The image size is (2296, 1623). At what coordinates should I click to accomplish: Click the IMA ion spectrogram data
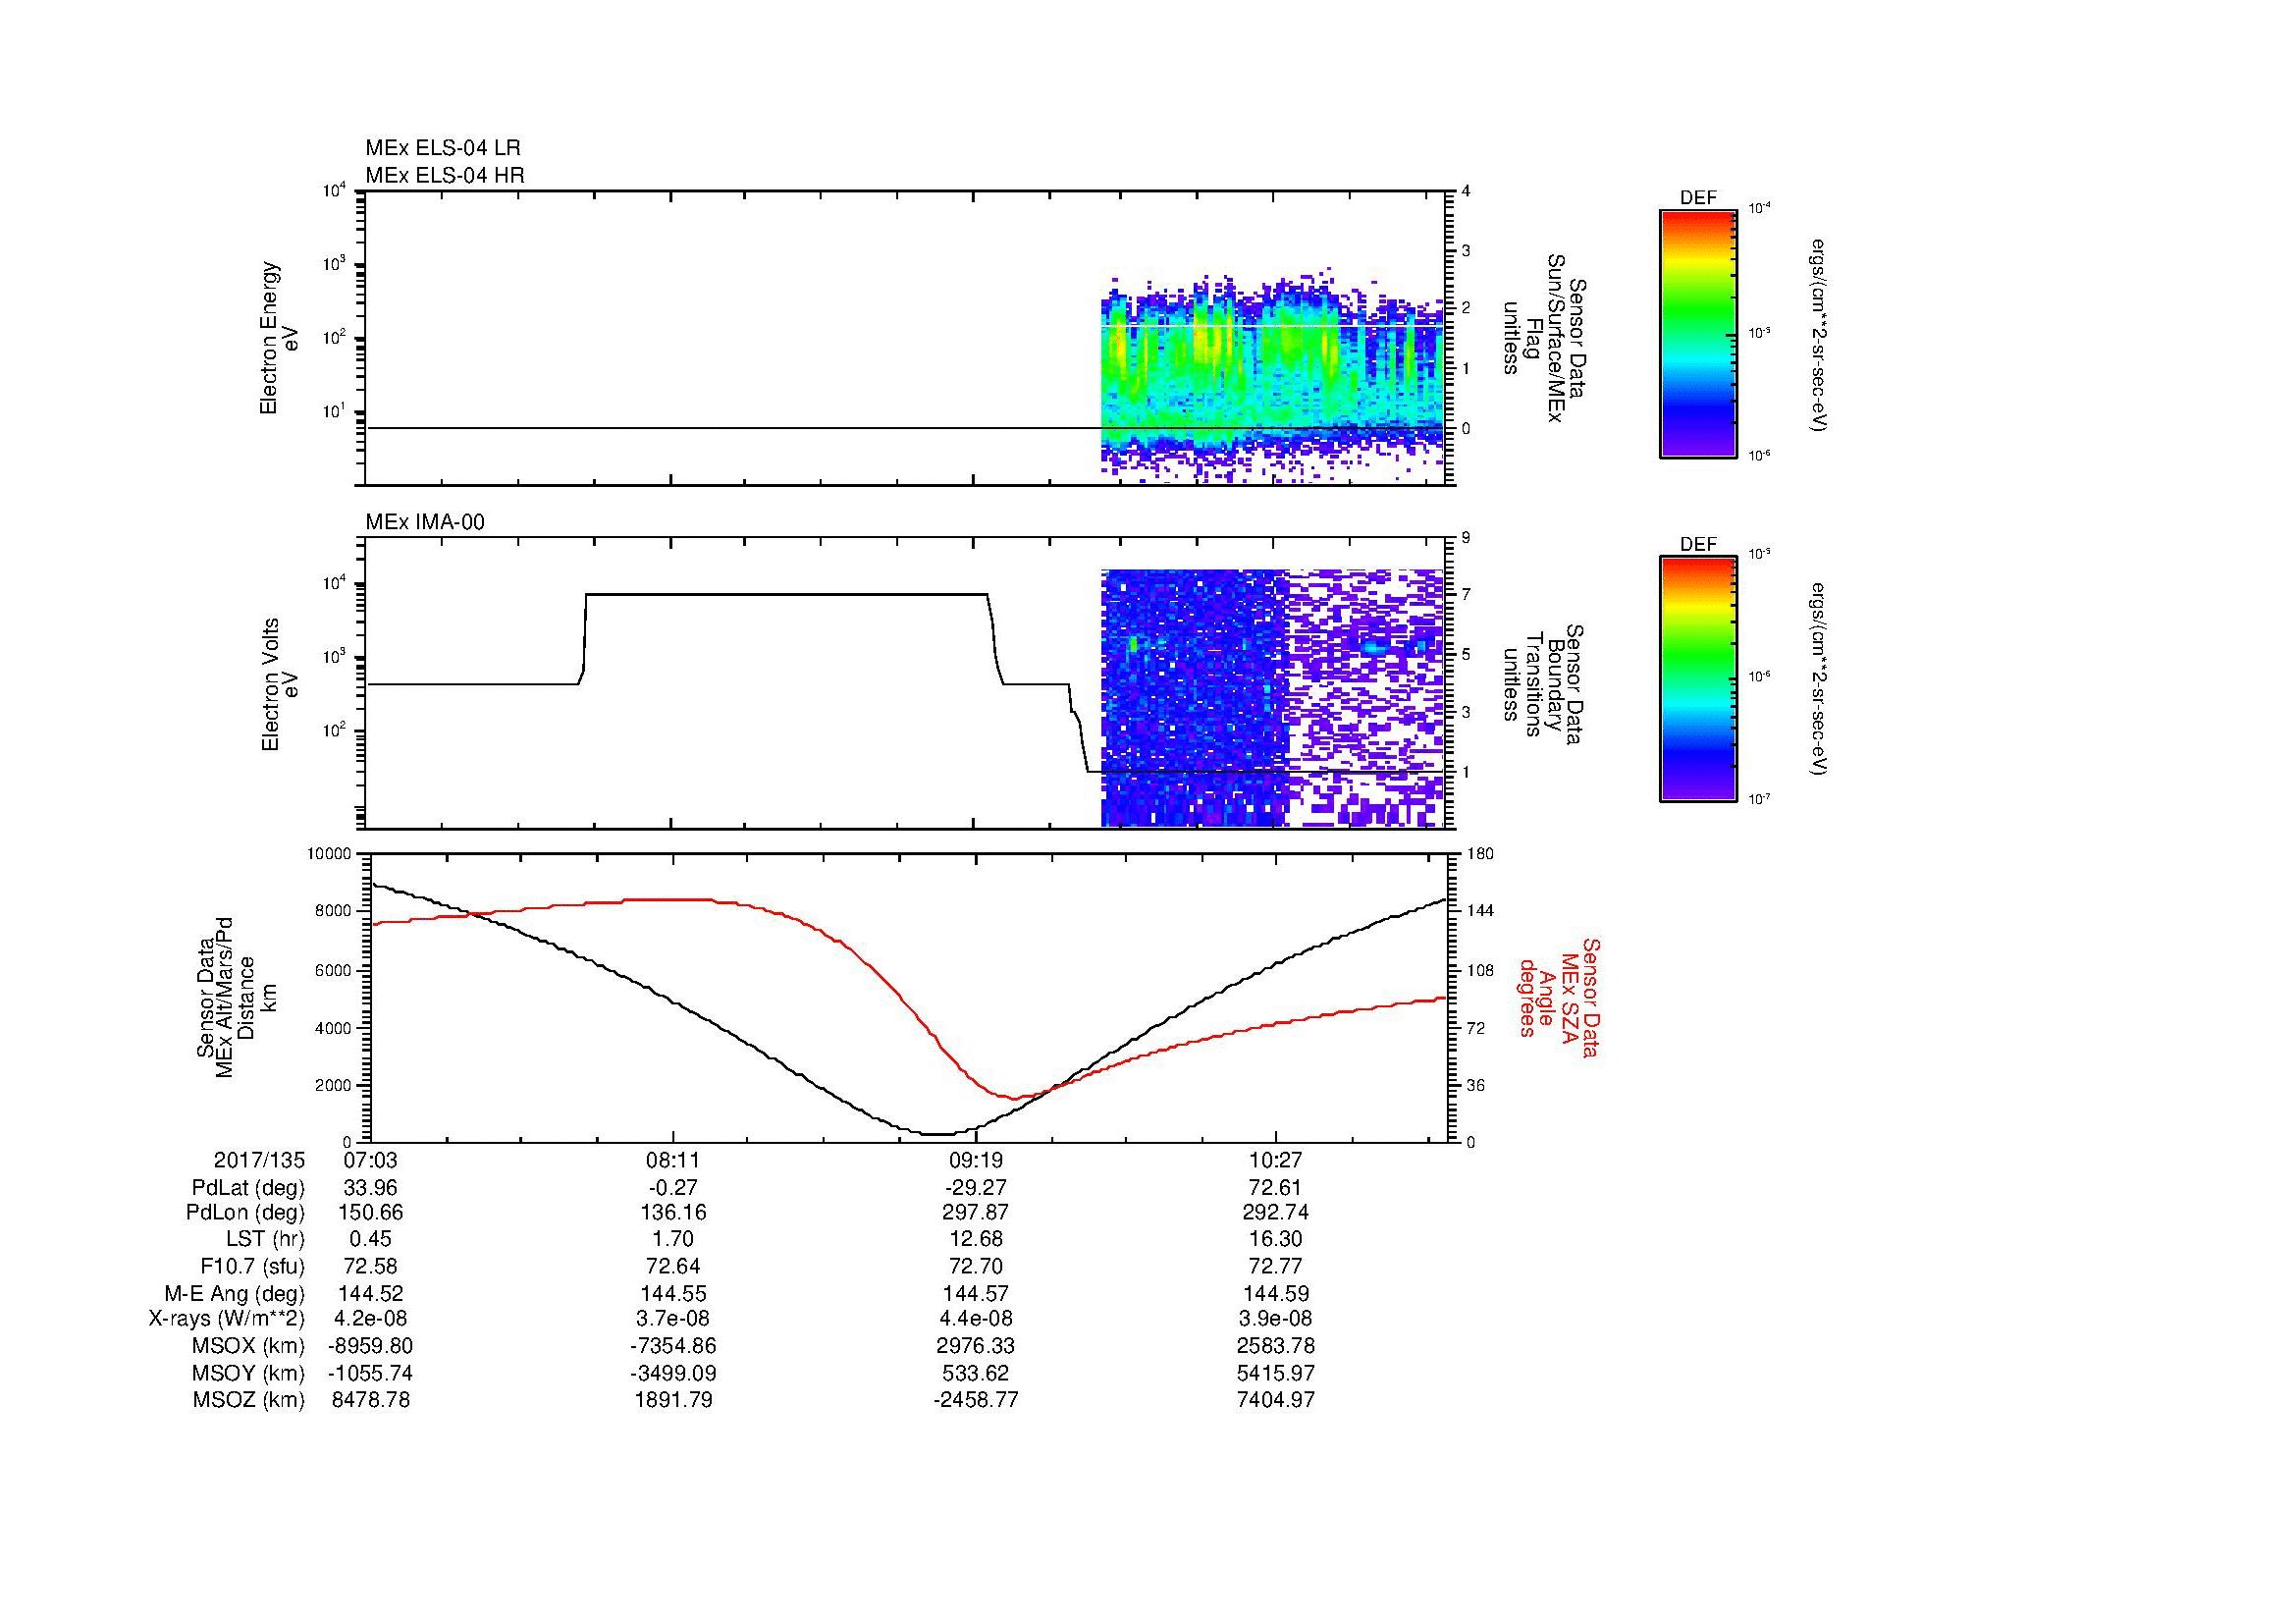(x=1272, y=698)
